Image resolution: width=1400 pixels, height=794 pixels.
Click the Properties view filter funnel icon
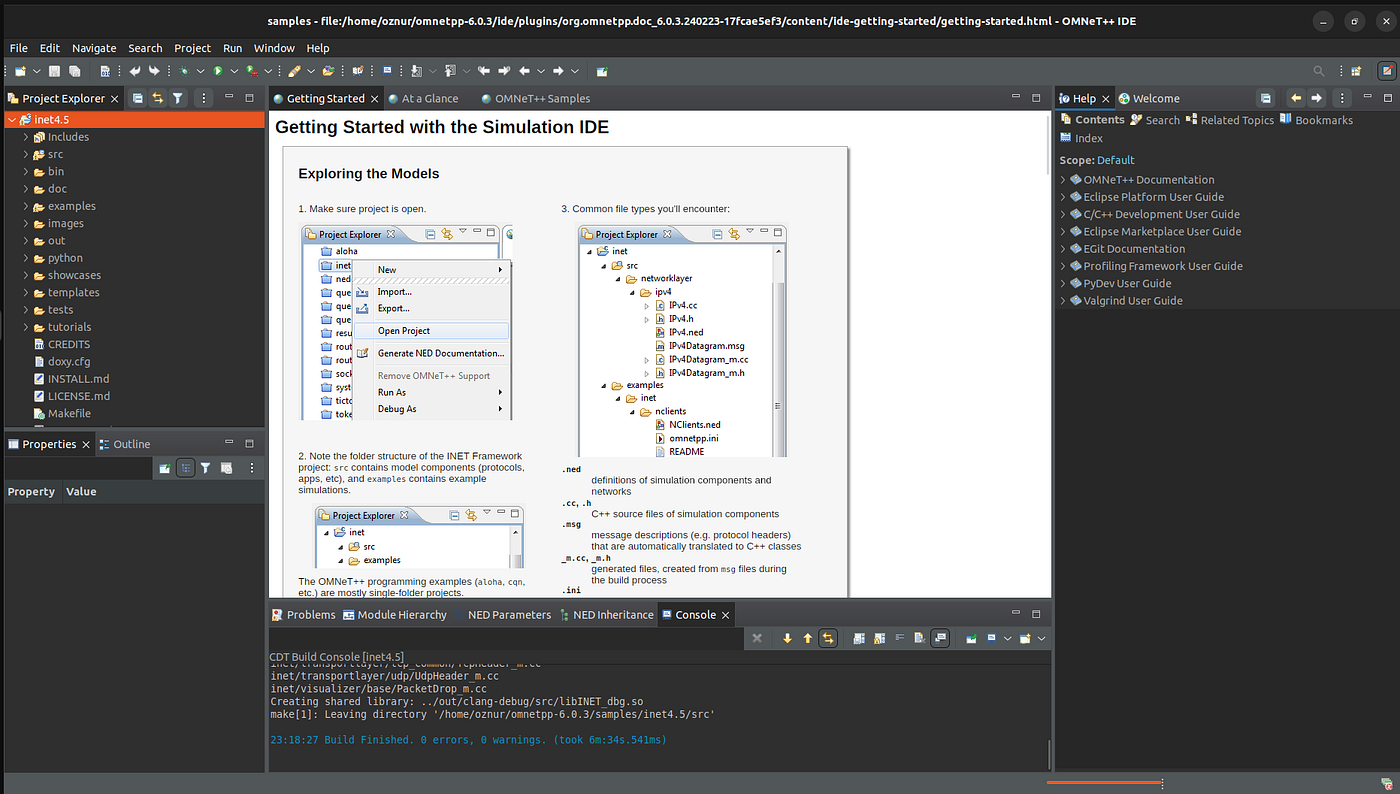pos(205,468)
